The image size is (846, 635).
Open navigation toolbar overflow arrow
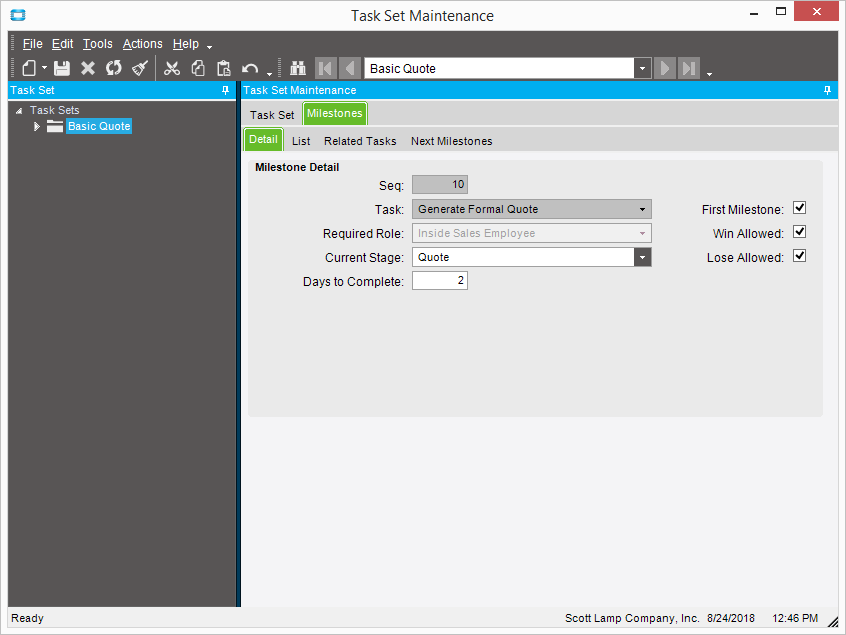(709, 74)
